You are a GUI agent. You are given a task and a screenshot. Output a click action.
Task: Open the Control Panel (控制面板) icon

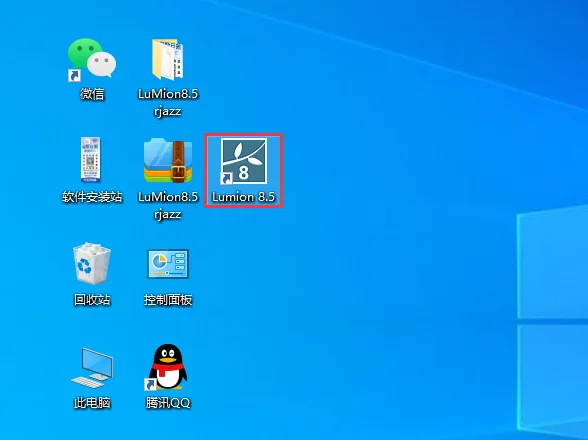168,264
